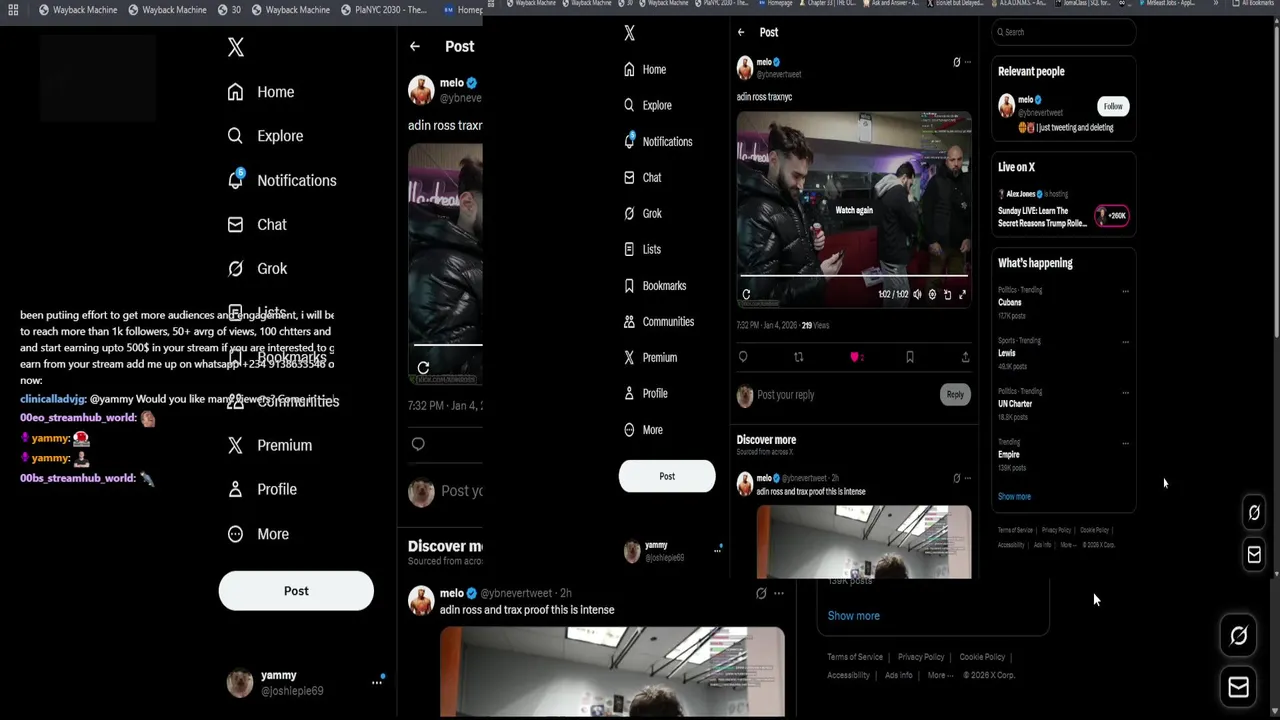
Task: Open the All Bookmarks folder in bookmarks bar
Action: (x=1252, y=3)
